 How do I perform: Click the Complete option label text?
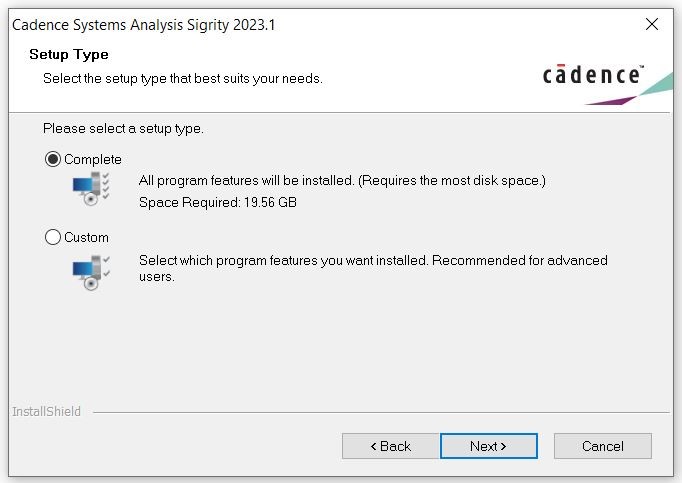pyautogui.click(x=93, y=159)
